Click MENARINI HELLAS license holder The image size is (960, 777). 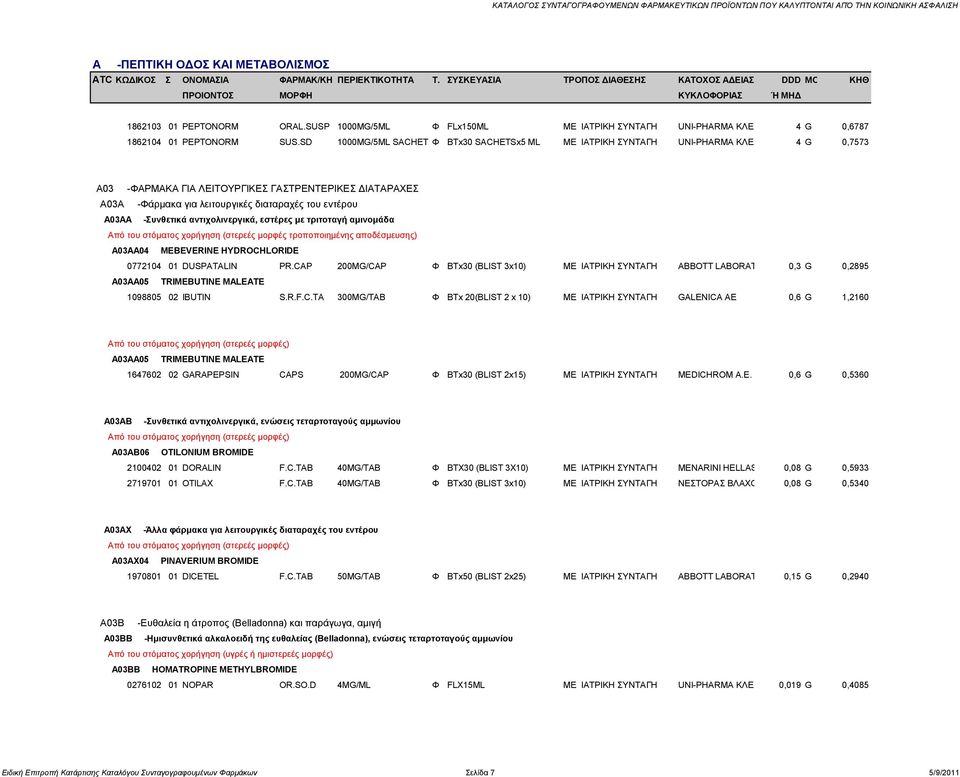coord(716,468)
